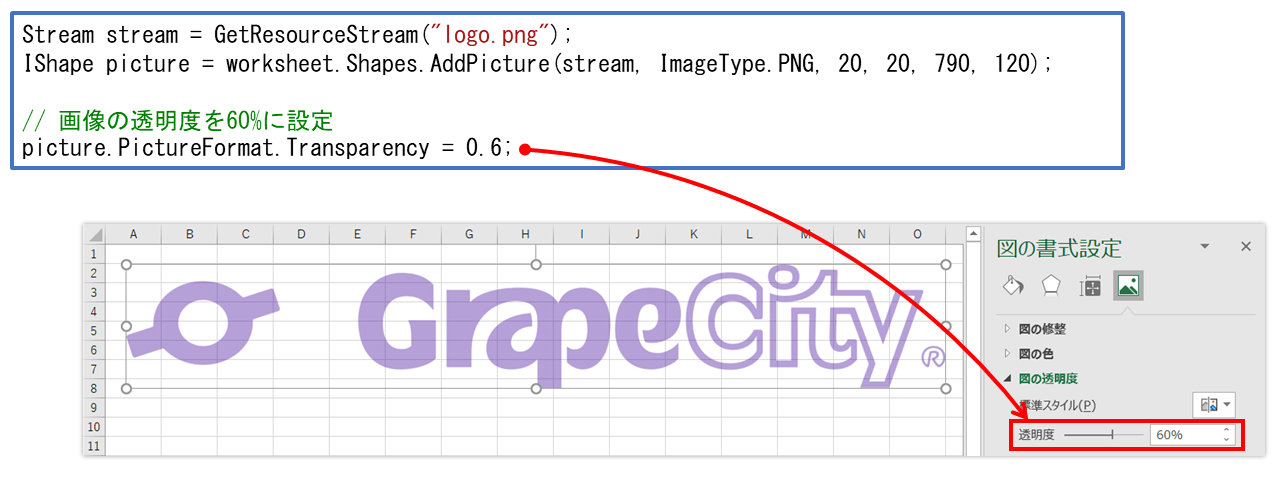Viewport: 1280px width, 480px height.
Task: Select row 5 header
Action: click(94, 330)
